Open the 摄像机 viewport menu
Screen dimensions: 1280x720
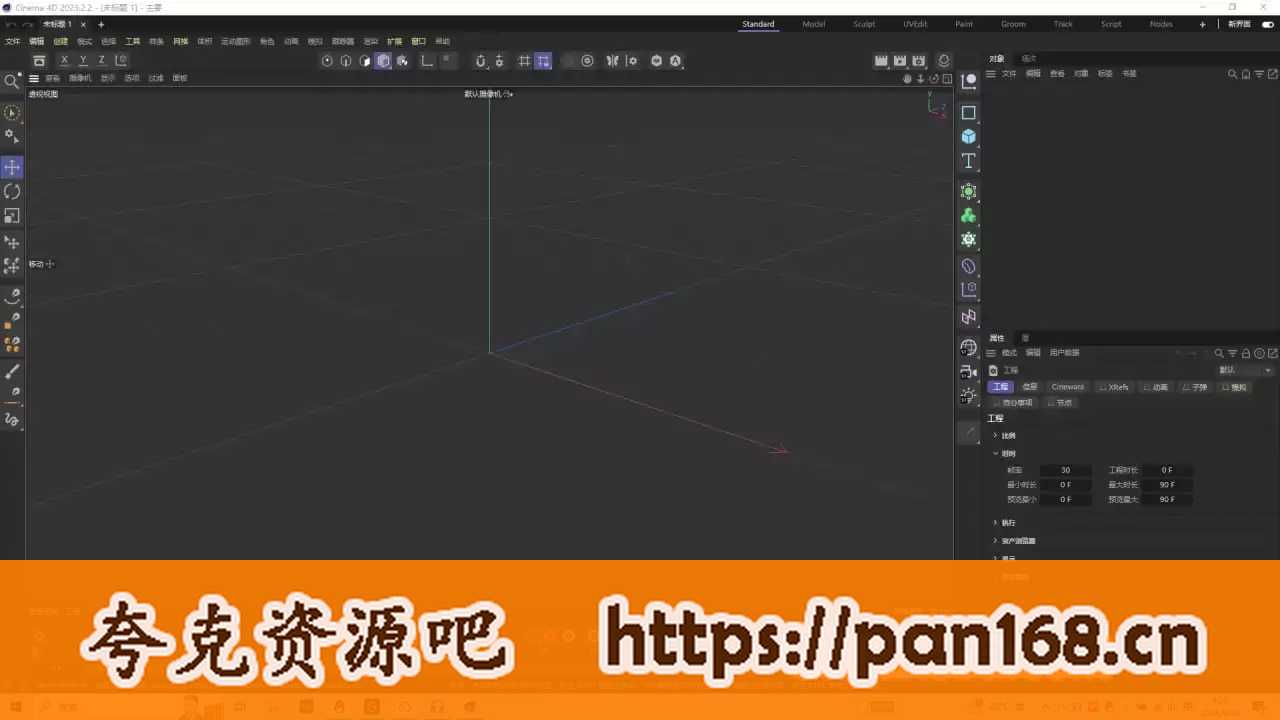80,78
